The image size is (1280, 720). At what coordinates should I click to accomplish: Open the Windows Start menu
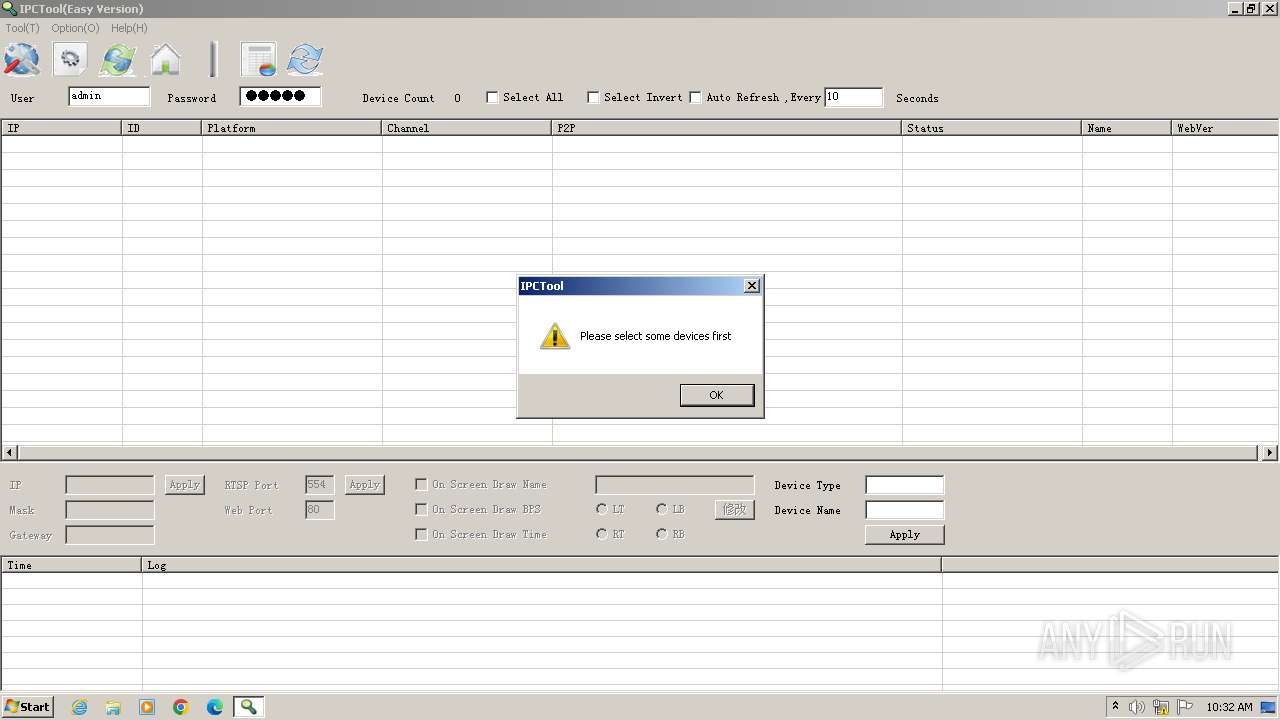(x=28, y=707)
